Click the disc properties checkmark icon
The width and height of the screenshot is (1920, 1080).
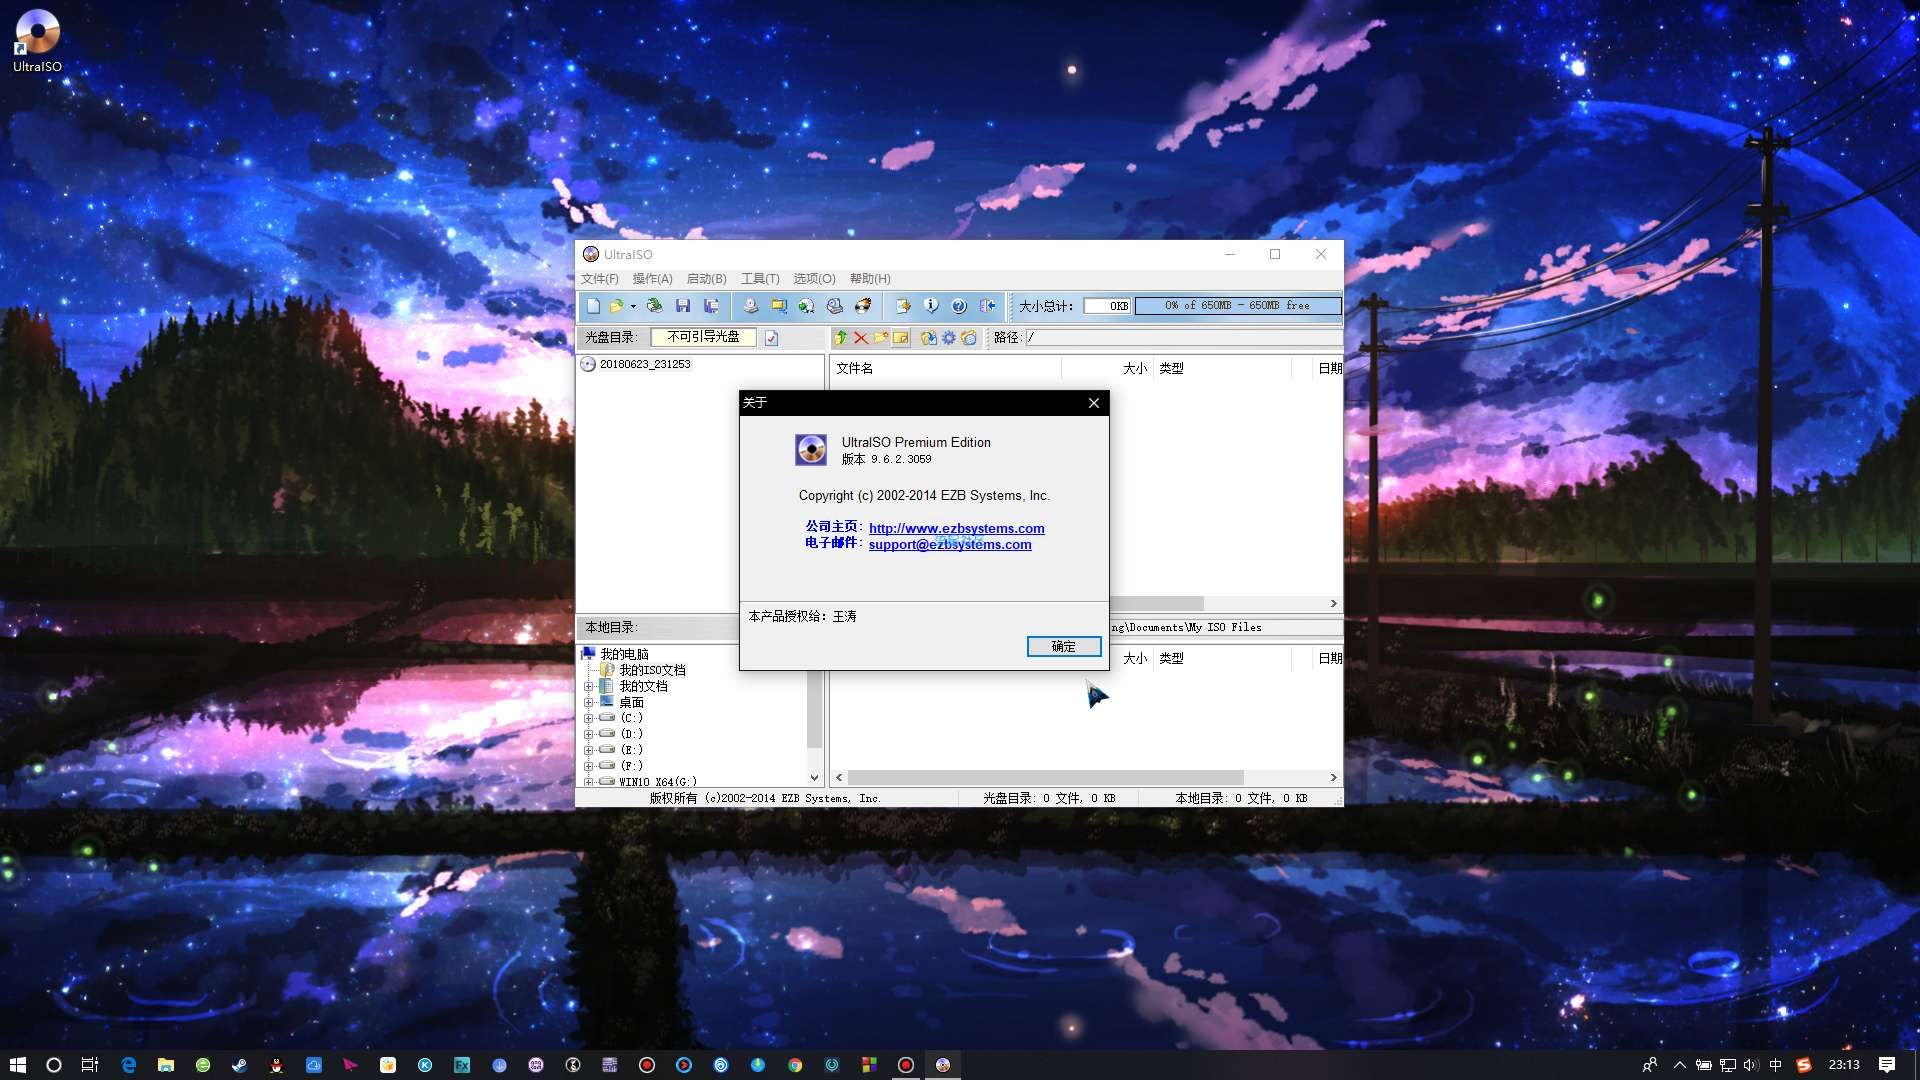pyautogui.click(x=771, y=338)
